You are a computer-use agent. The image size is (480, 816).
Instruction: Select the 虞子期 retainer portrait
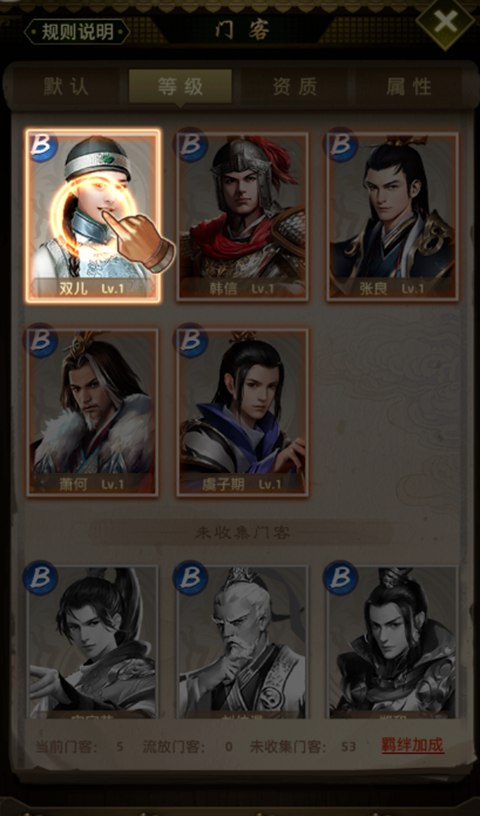242,412
